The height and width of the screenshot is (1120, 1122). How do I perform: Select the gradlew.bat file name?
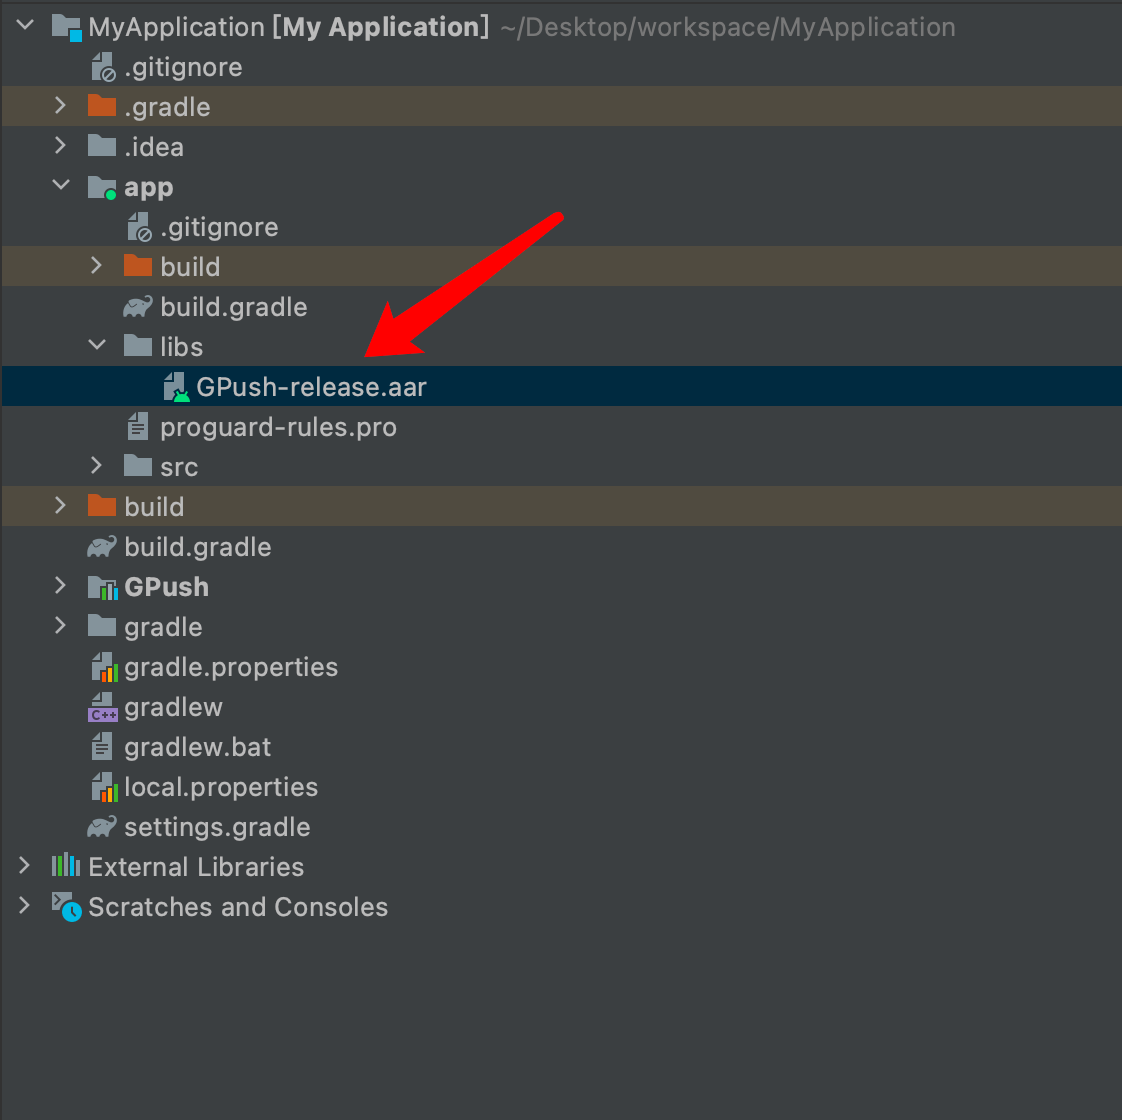[198, 748]
